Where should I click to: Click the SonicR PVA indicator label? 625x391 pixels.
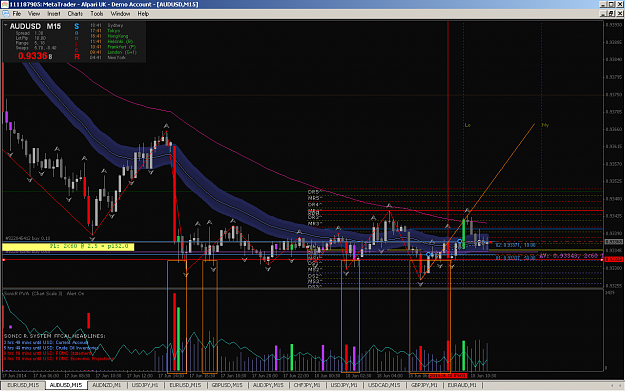click(44, 293)
